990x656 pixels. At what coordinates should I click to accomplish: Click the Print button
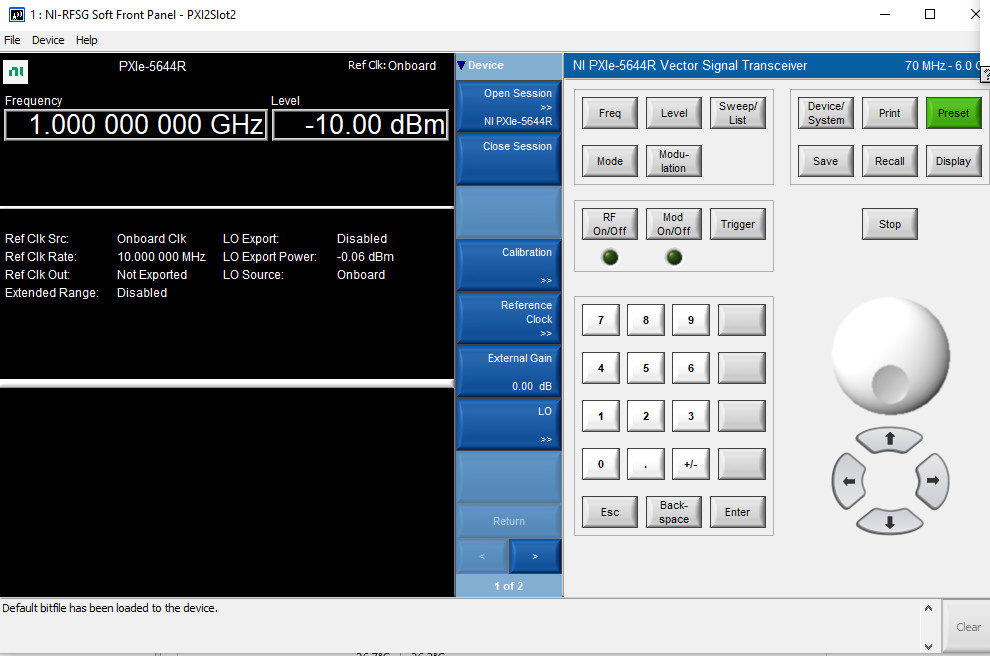[890, 113]
